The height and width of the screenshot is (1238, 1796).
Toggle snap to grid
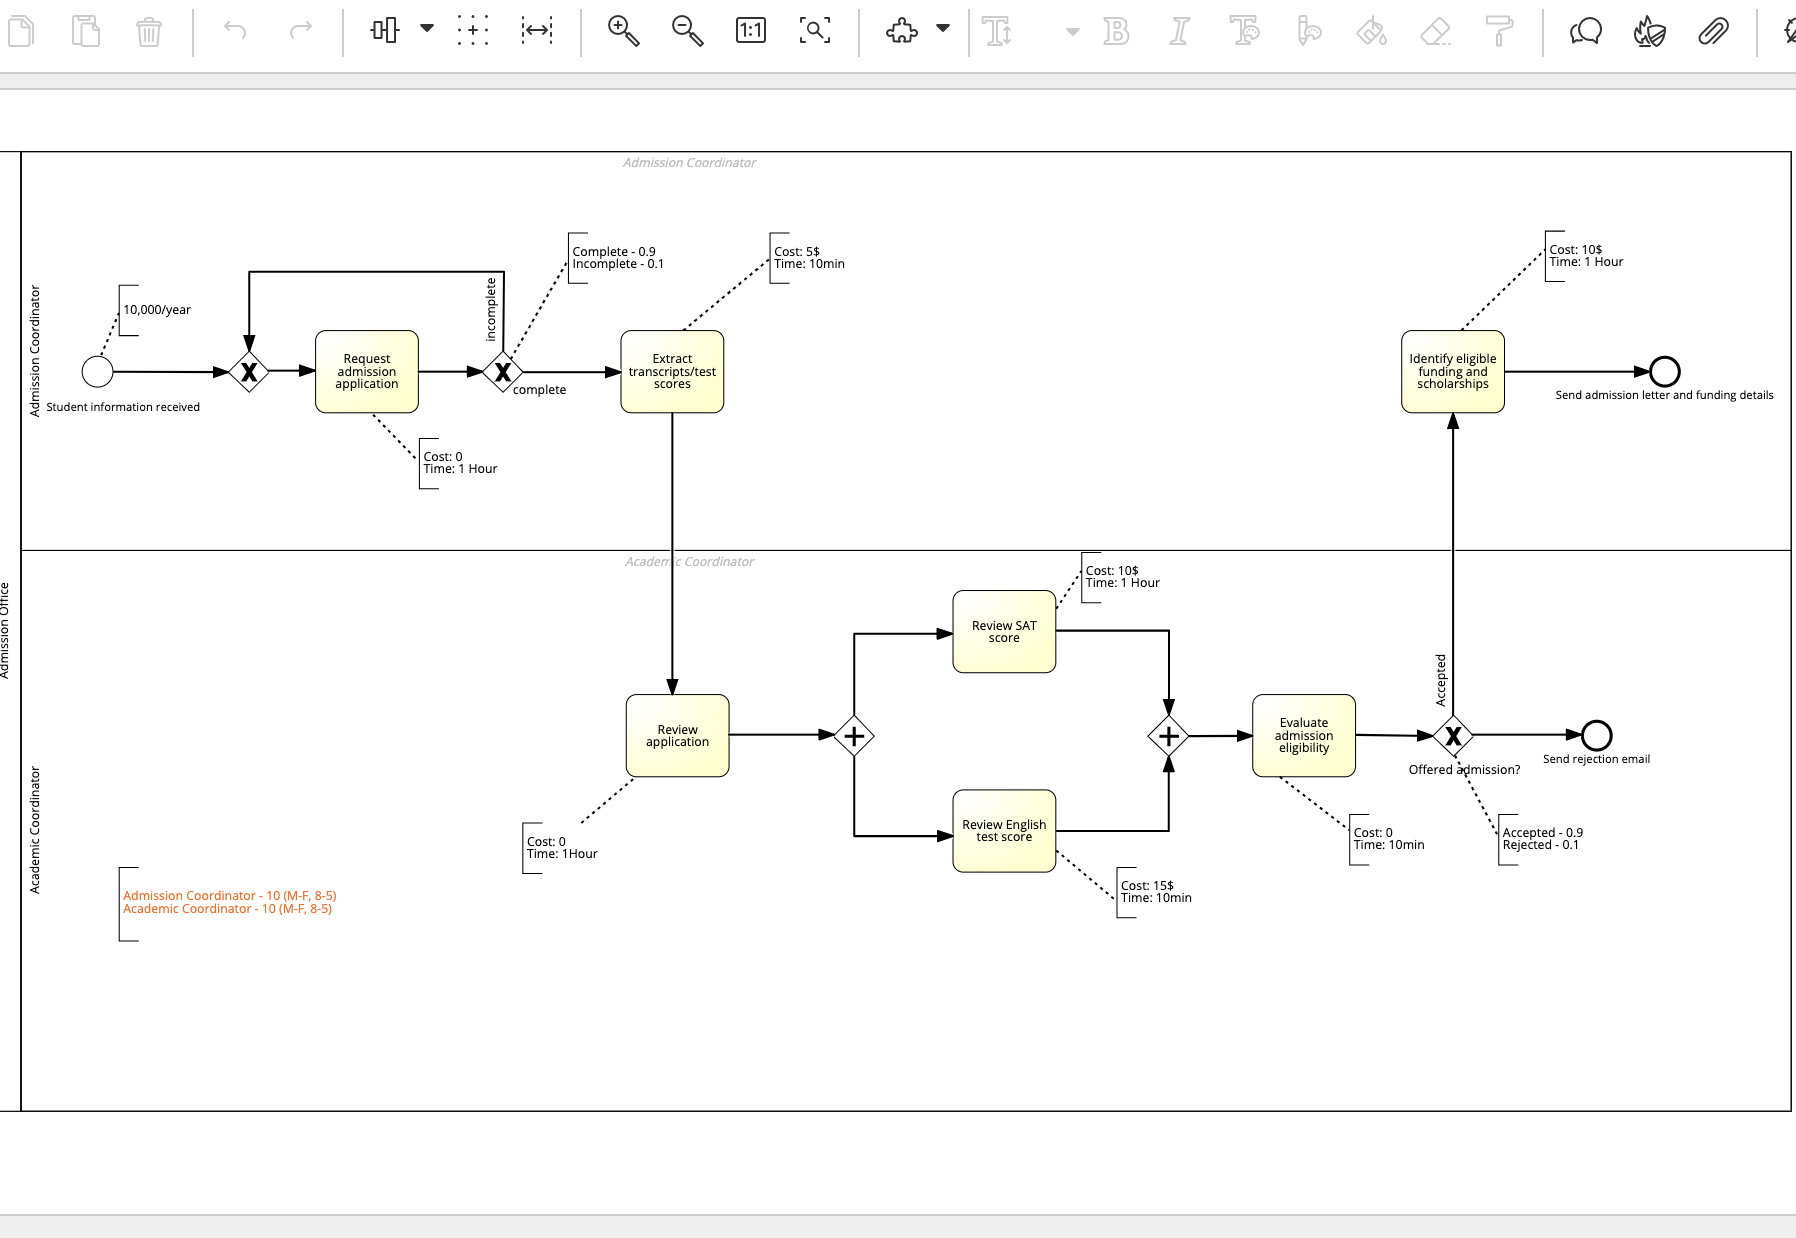473,31
